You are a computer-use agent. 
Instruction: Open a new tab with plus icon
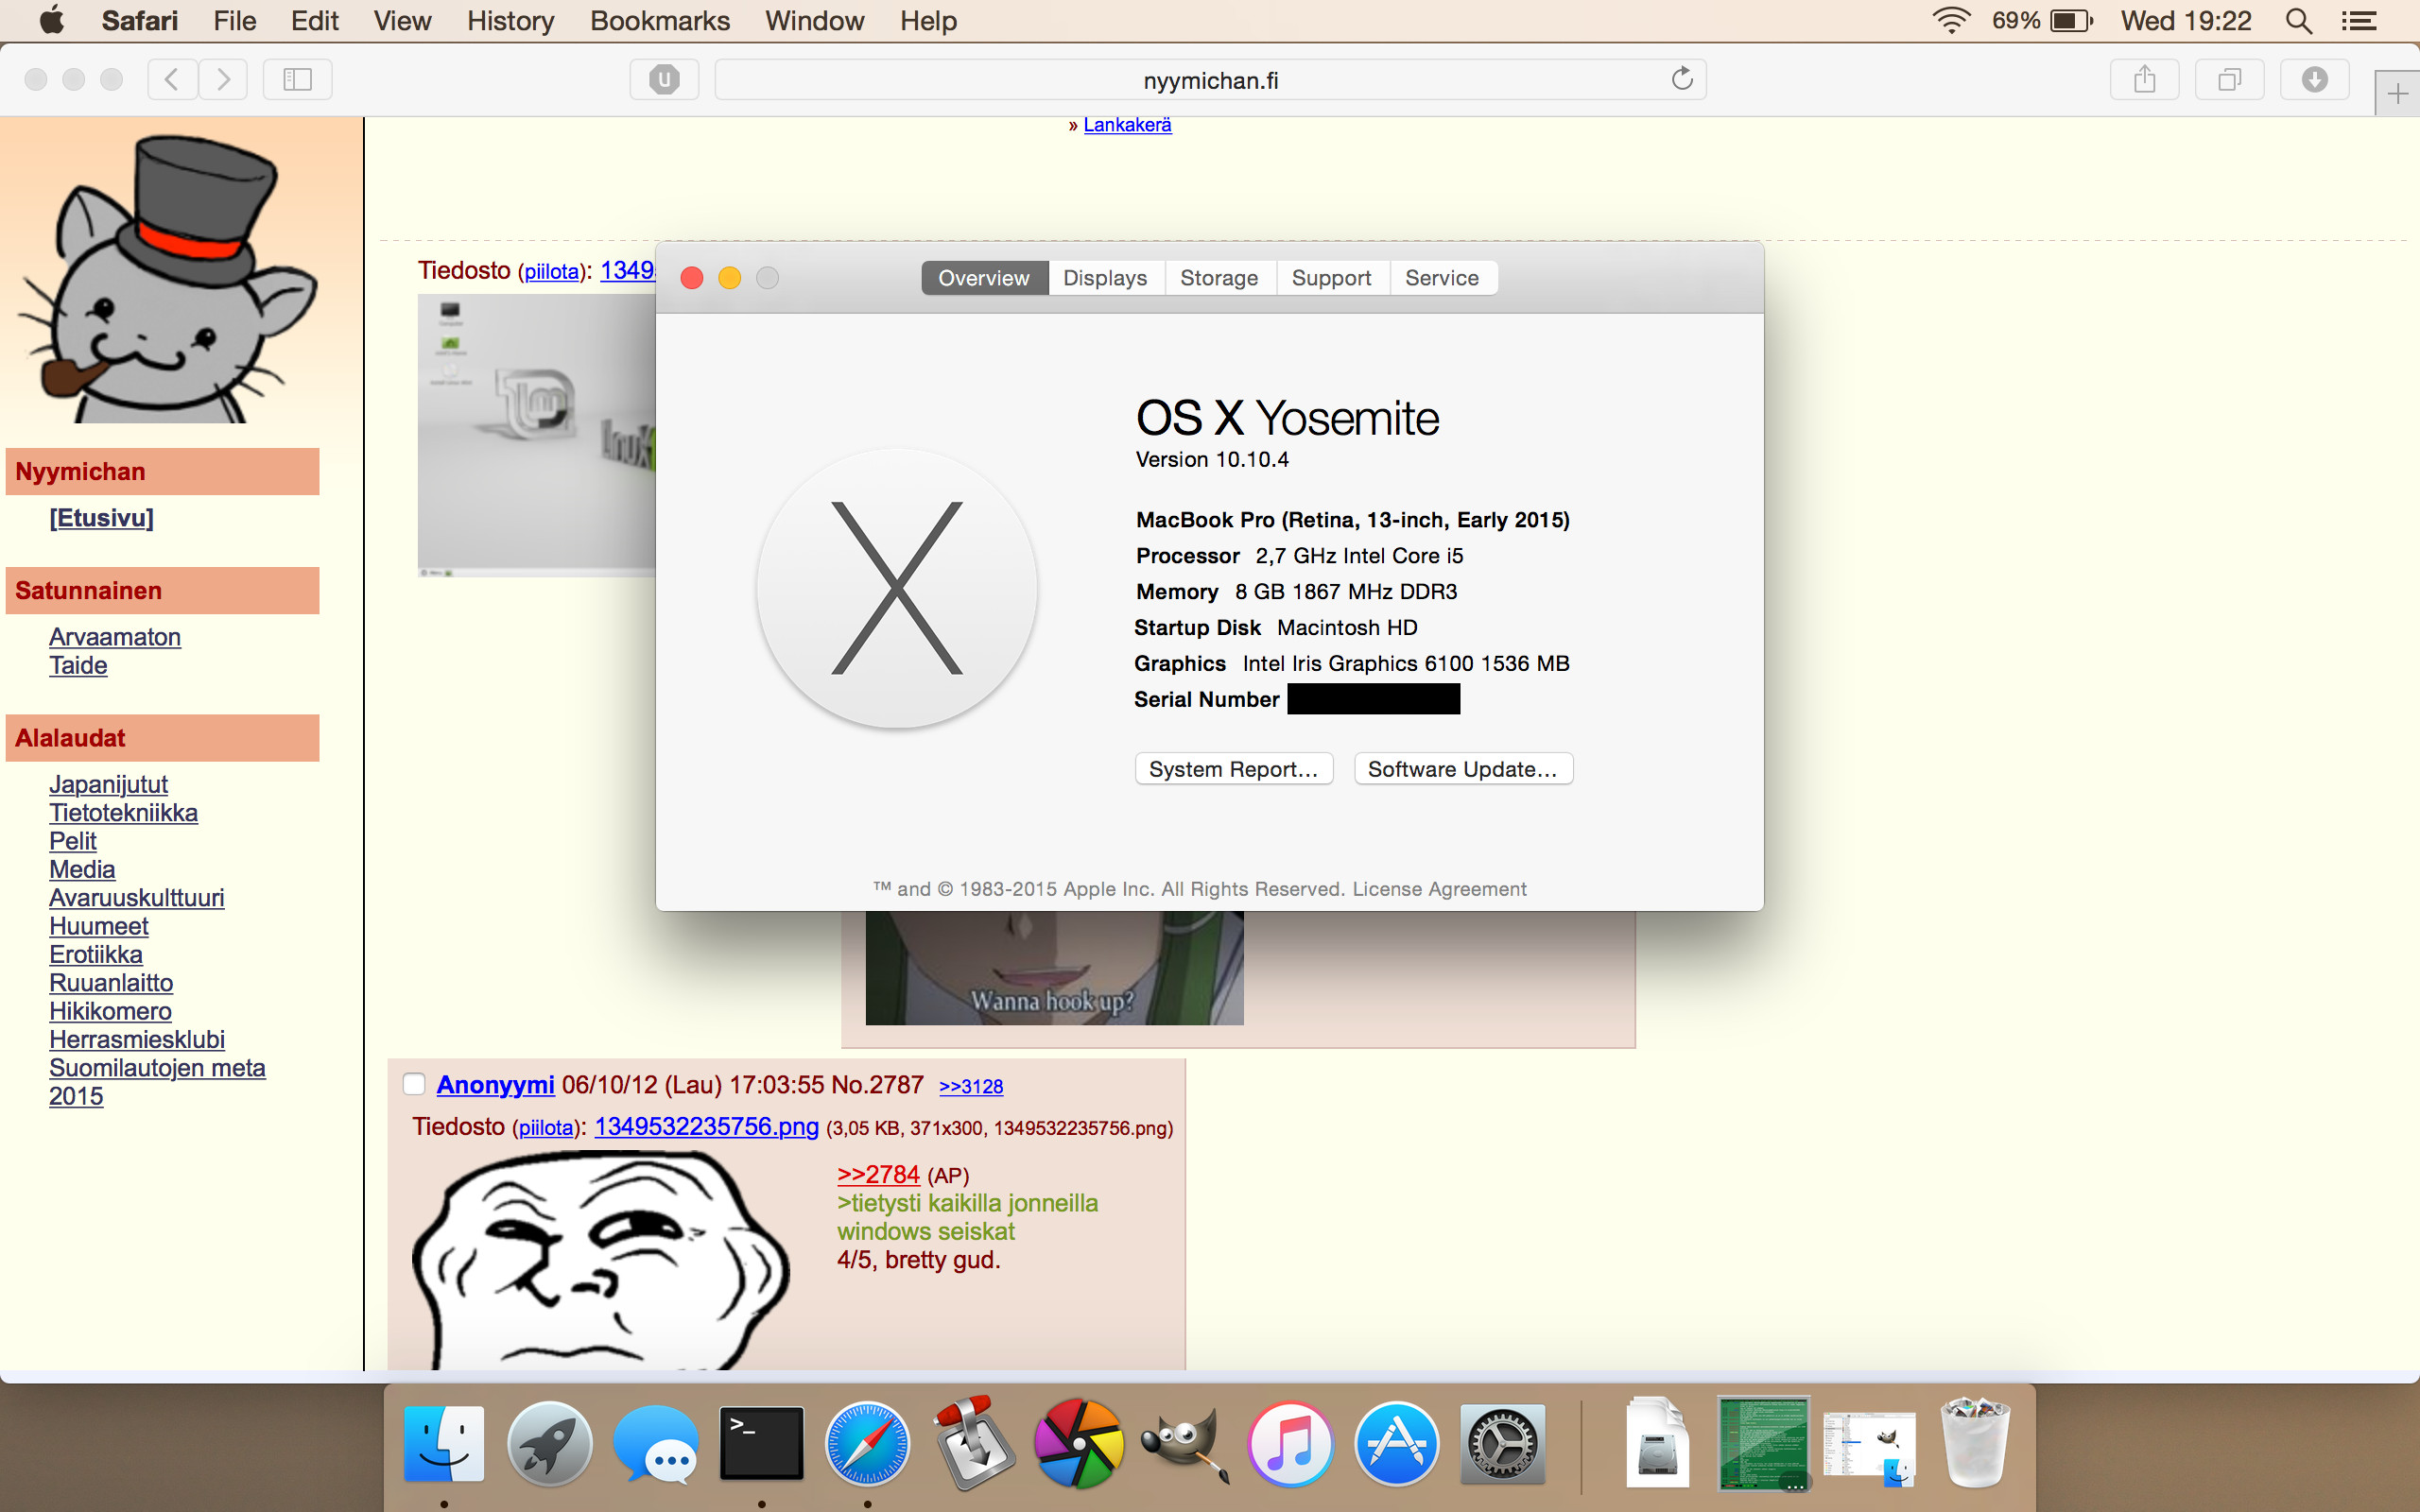click(x=2397, y=94)
